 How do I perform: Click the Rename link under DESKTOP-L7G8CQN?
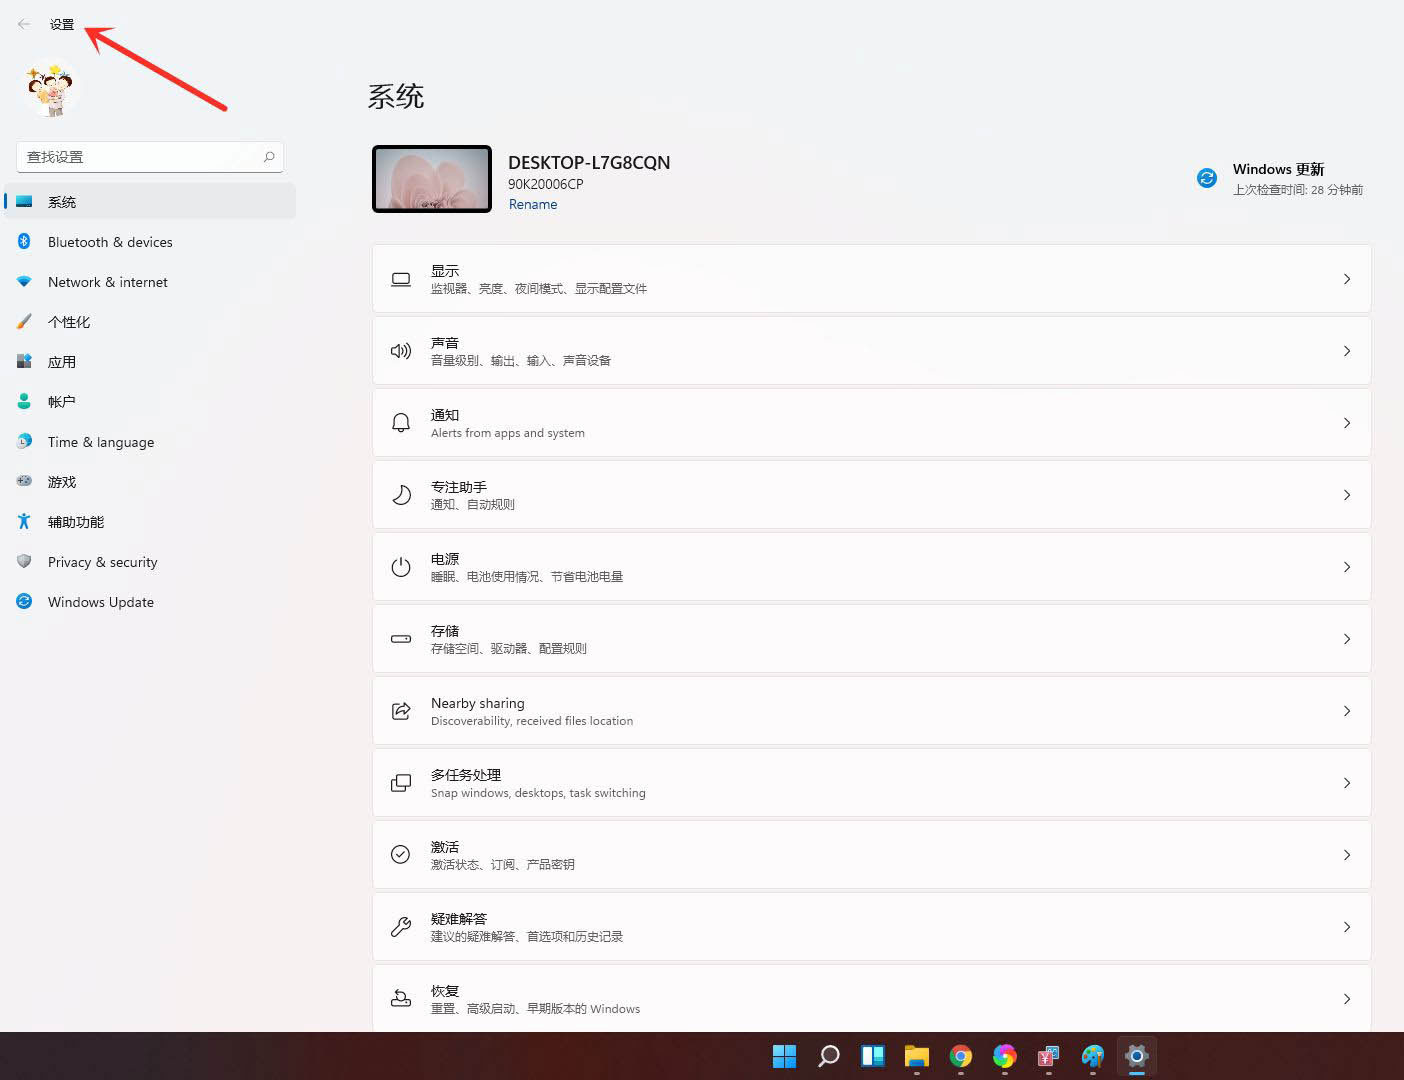(x=532, y=204)
